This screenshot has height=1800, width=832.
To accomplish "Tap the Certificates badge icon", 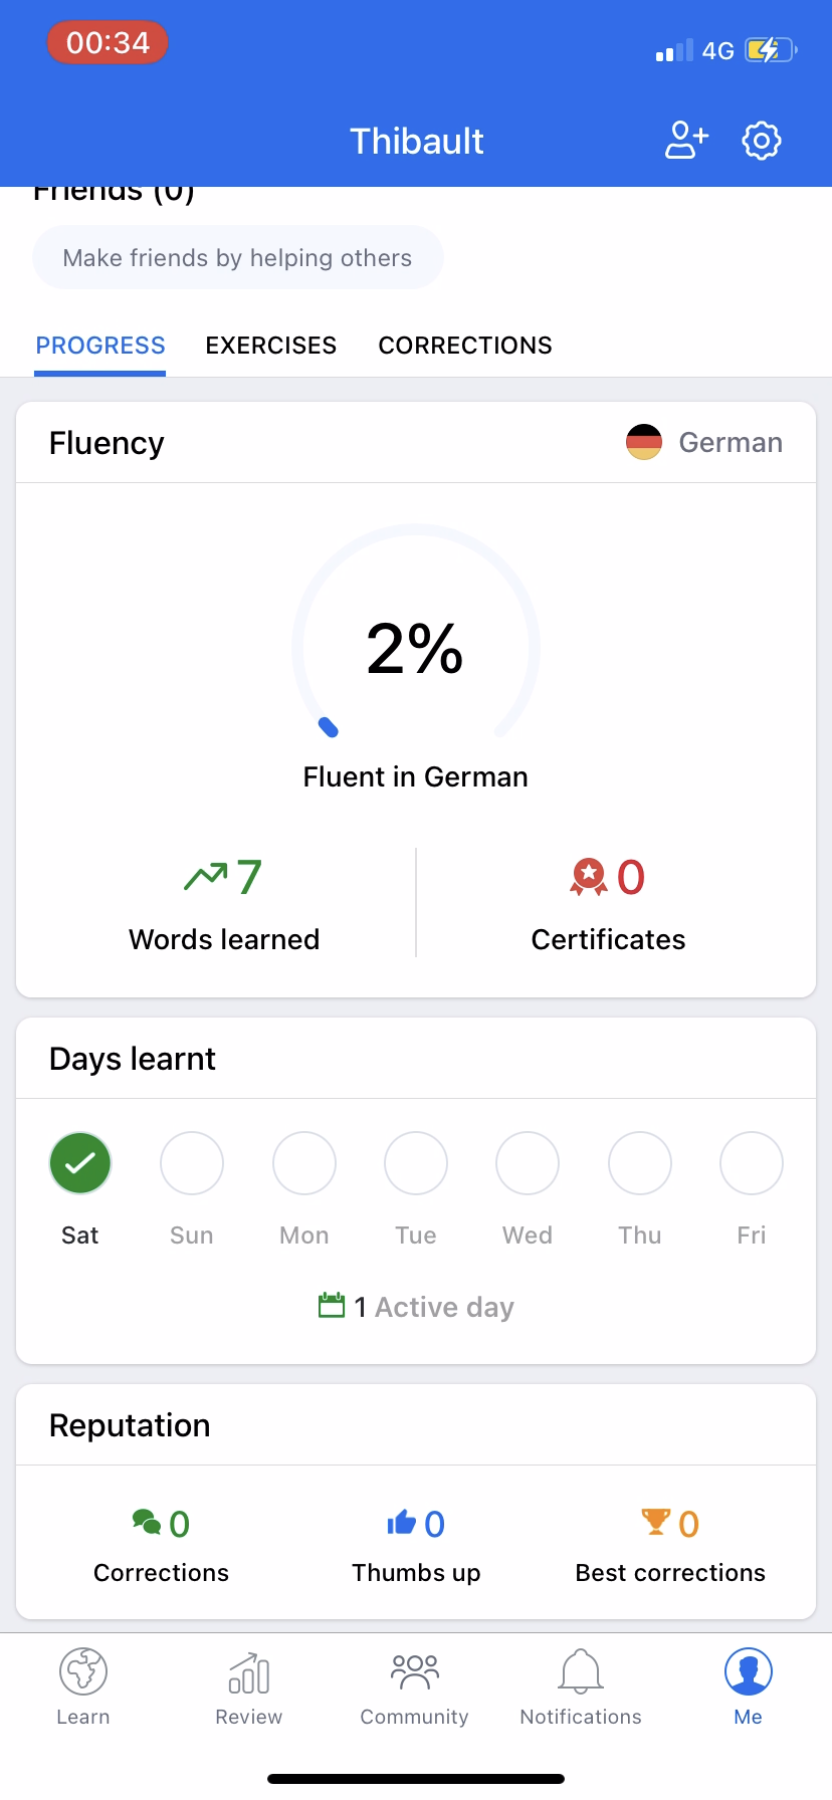I will [x=589, y=877].
